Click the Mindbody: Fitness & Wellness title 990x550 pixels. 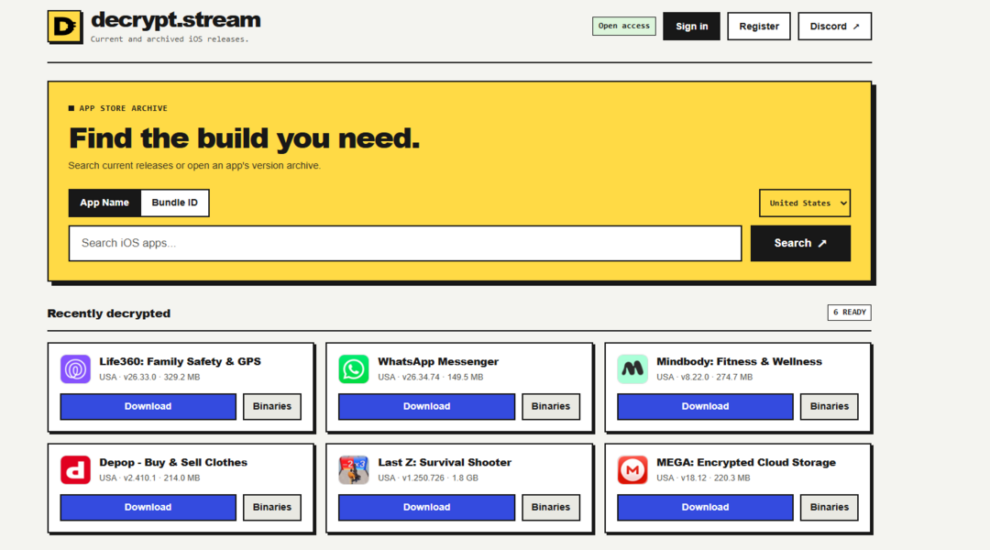[x=739, y=362]
